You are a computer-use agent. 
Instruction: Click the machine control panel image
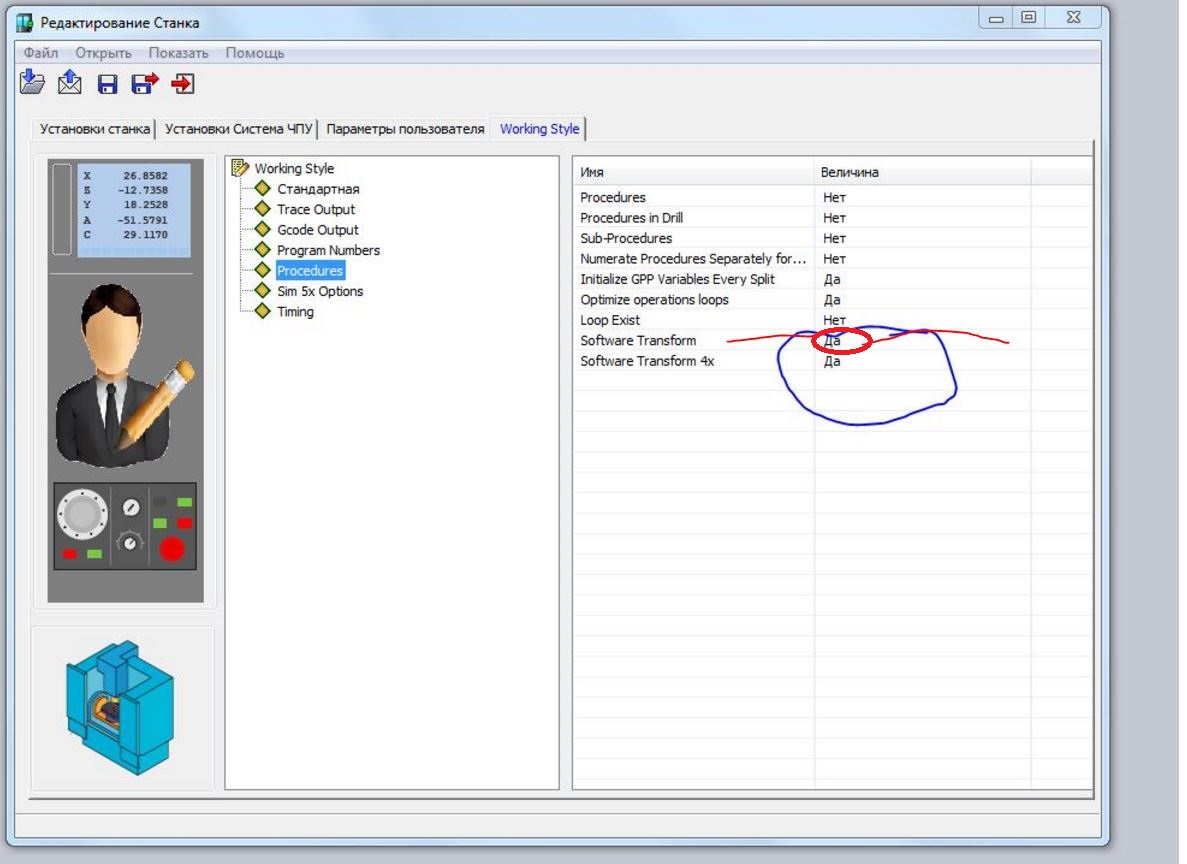pyautogui.click(x=125, y=526)
